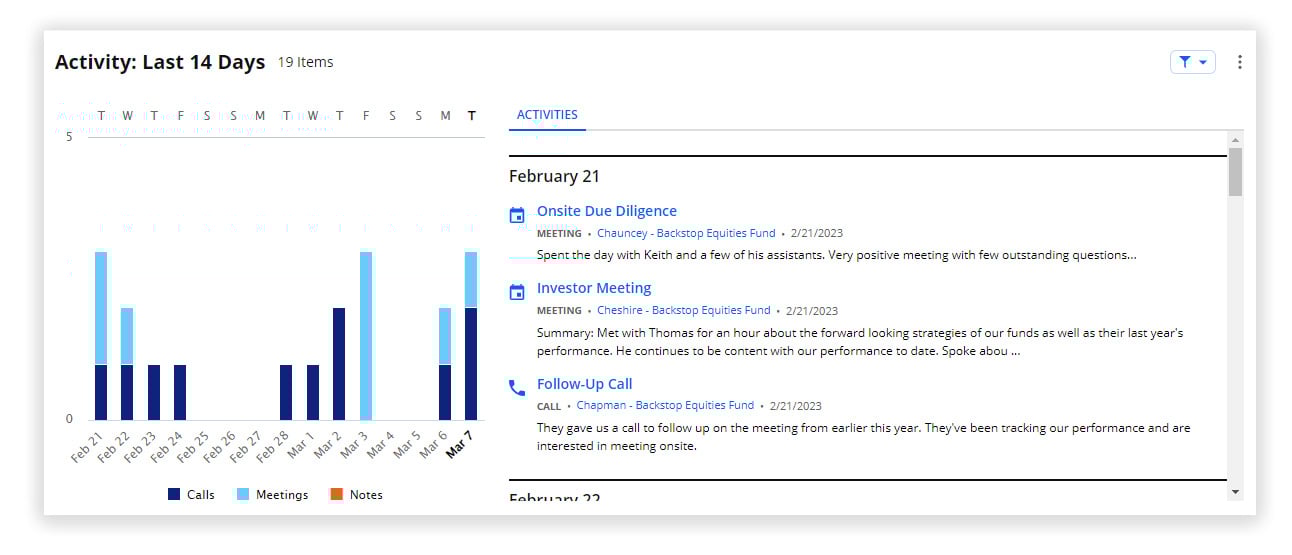
Task: Click the Feb 21 meetings bar segment
Action: (101, 308)
